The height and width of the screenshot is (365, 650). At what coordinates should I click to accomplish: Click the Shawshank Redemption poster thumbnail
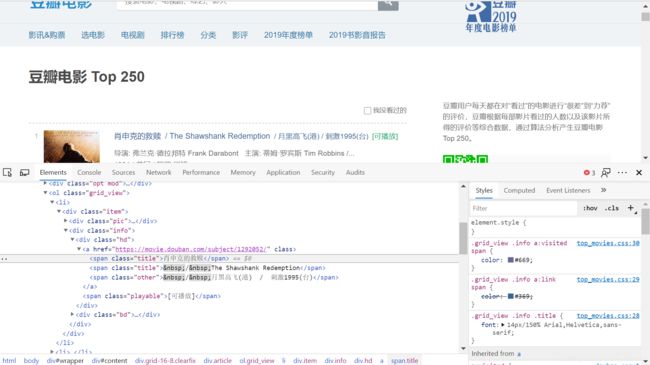(x=72, y=146)
